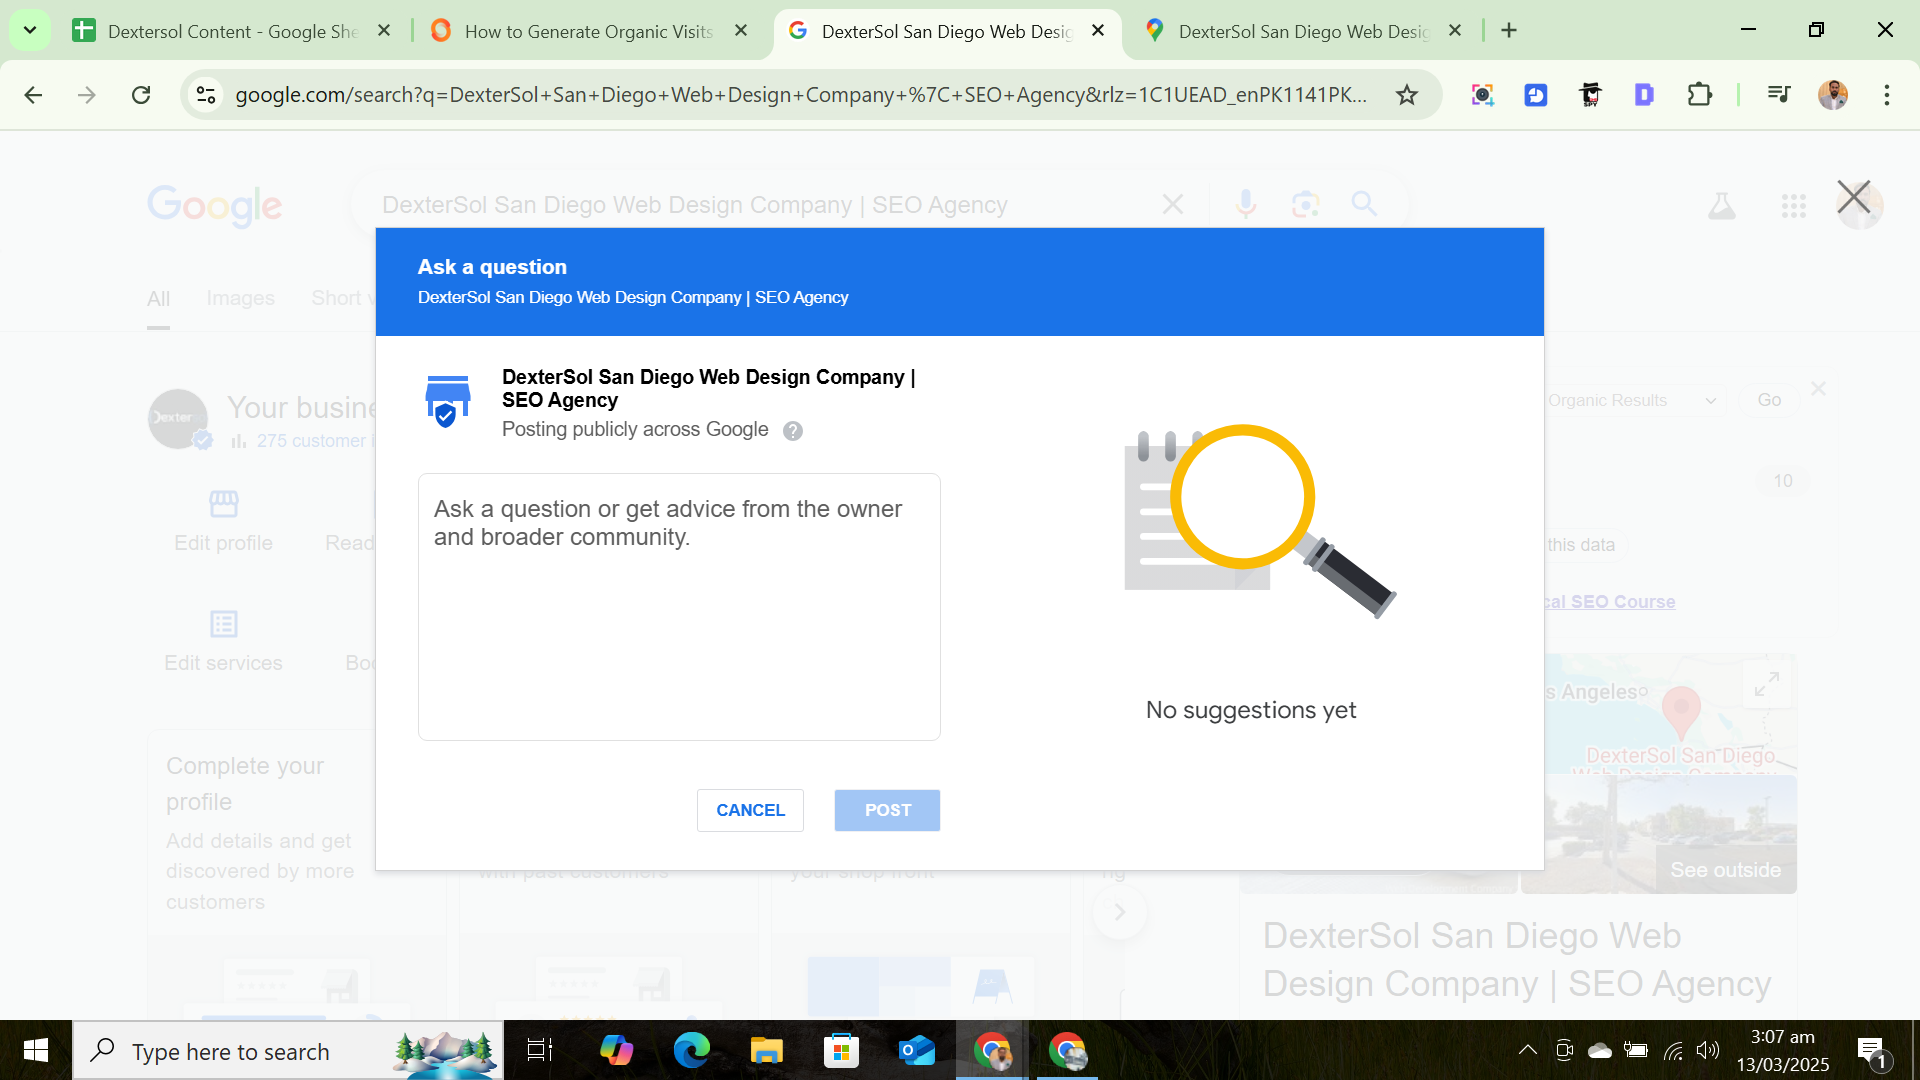The height and width of the screenshot is (1080, 1920).
Task: Open the blue square extension icon
Action: tap(1536, 95)
